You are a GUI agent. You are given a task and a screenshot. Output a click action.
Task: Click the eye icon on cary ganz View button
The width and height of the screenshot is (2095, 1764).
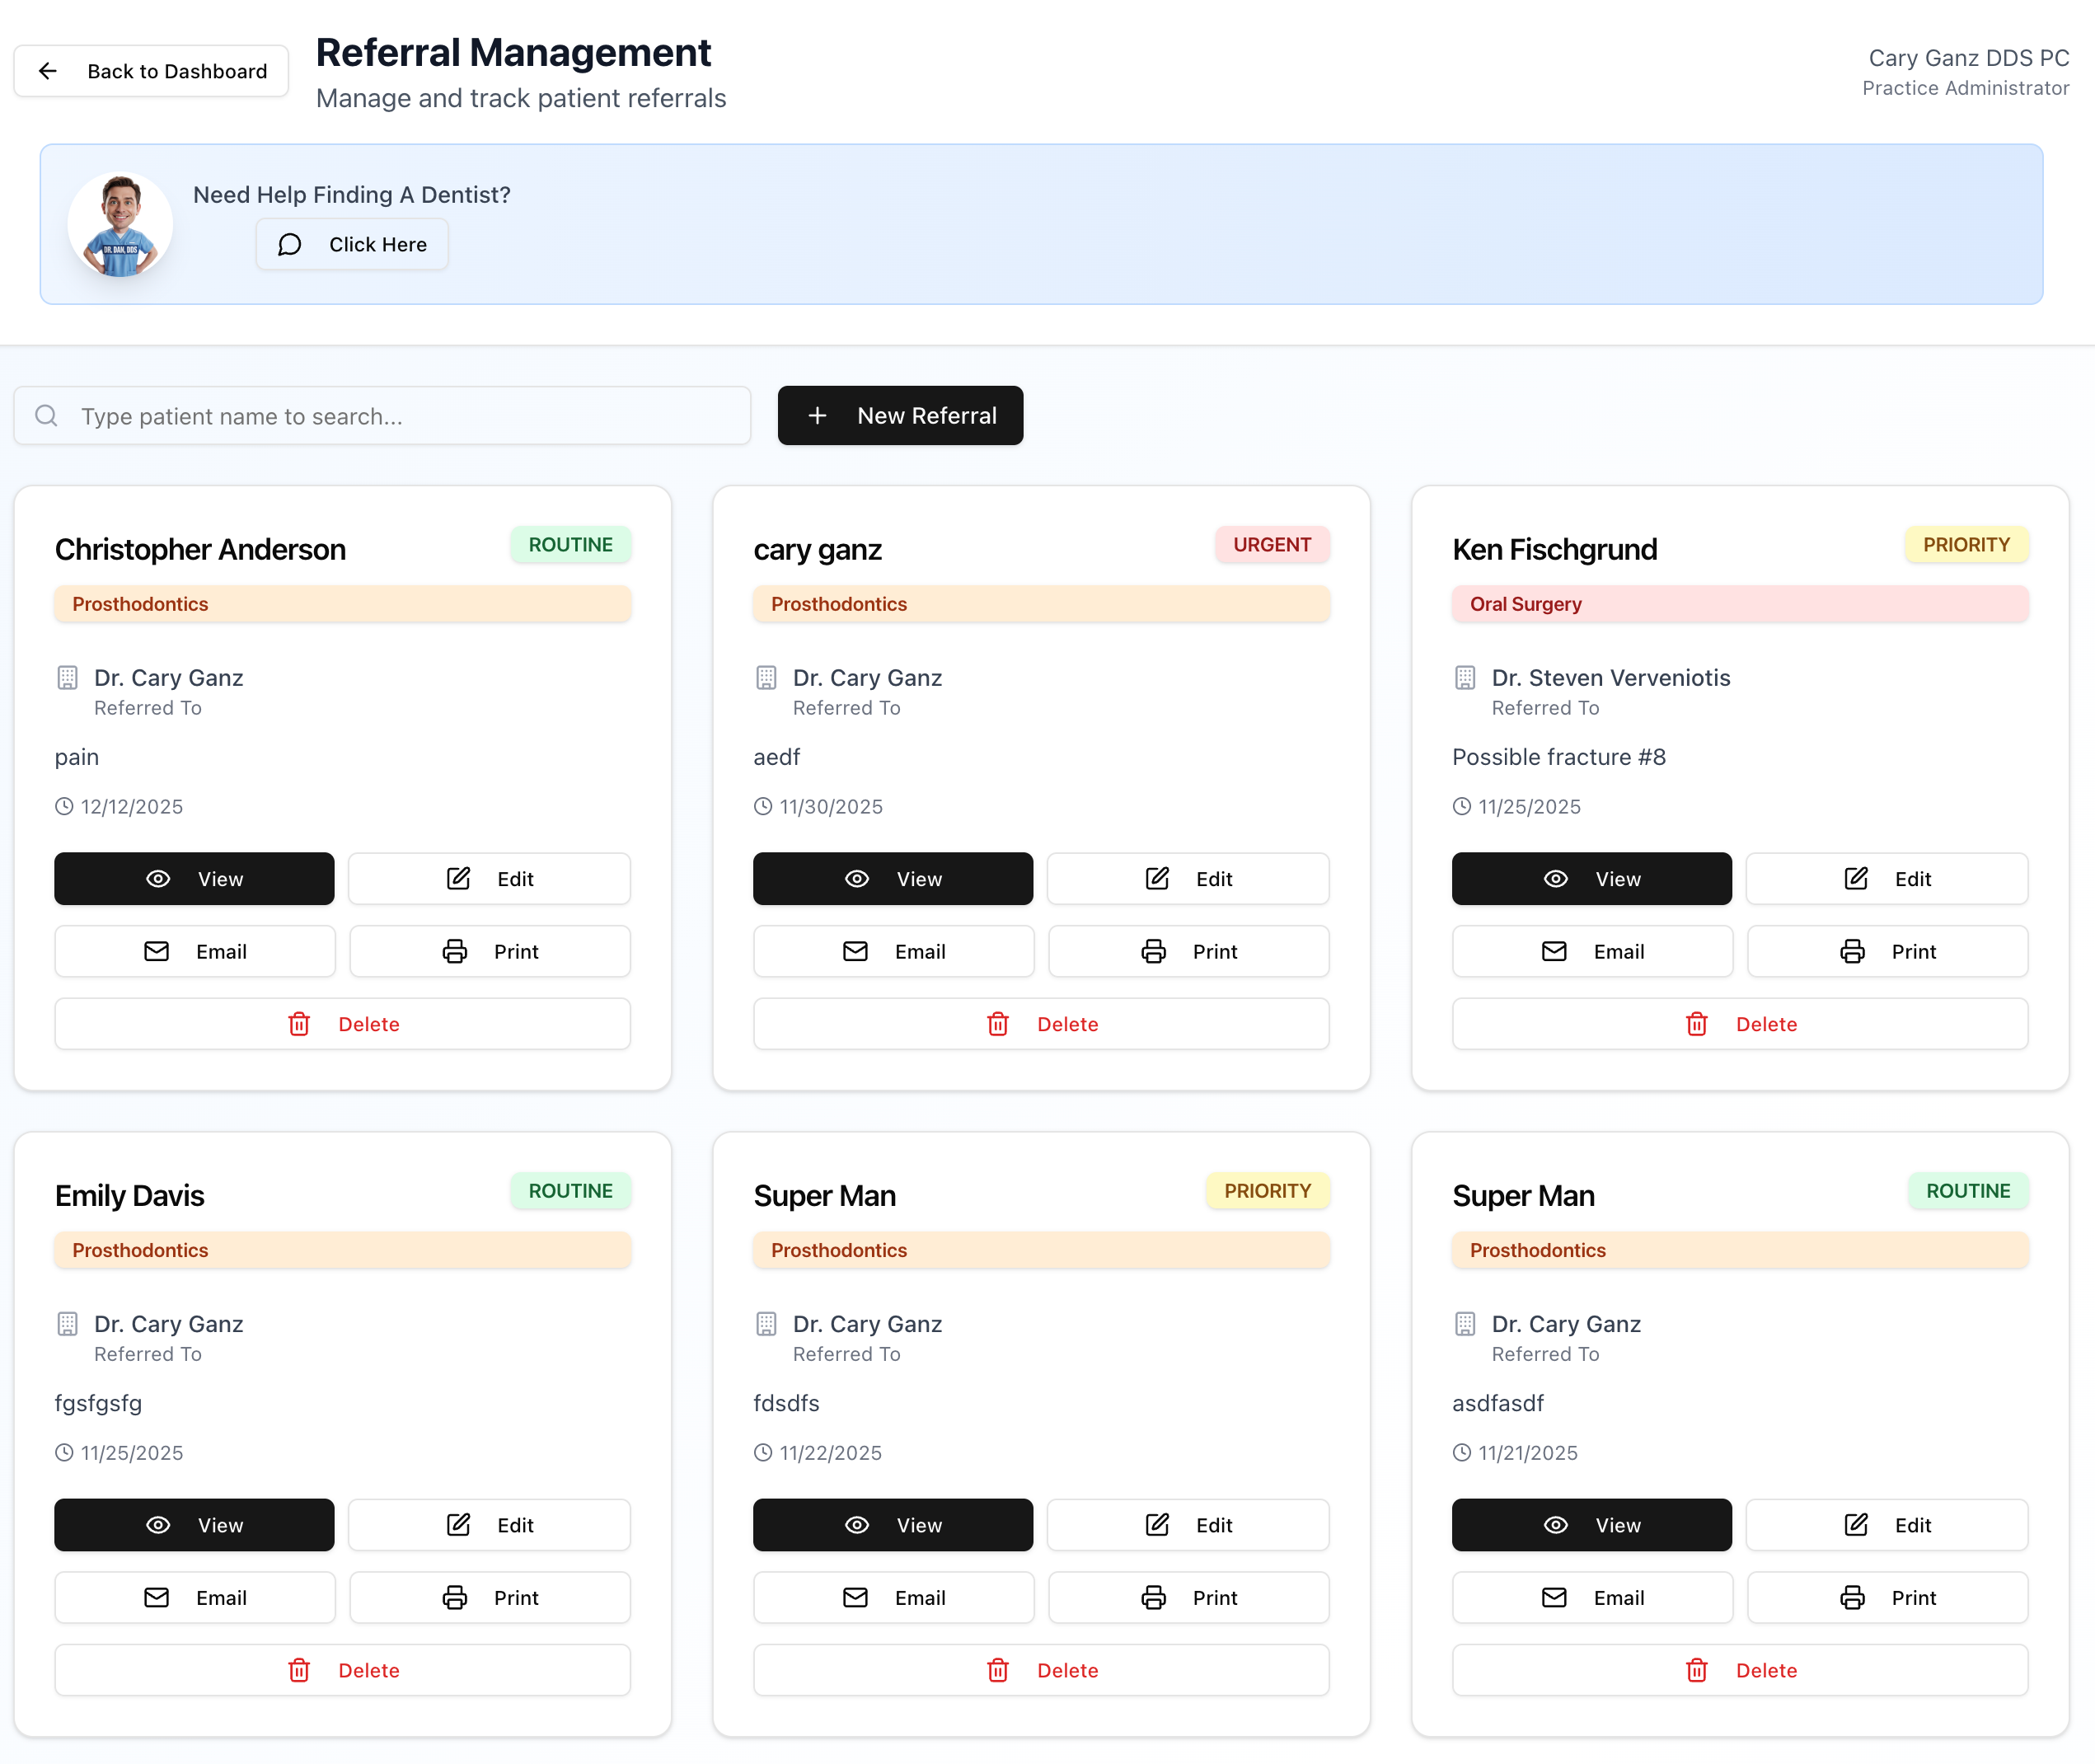[x=857, y=879]
